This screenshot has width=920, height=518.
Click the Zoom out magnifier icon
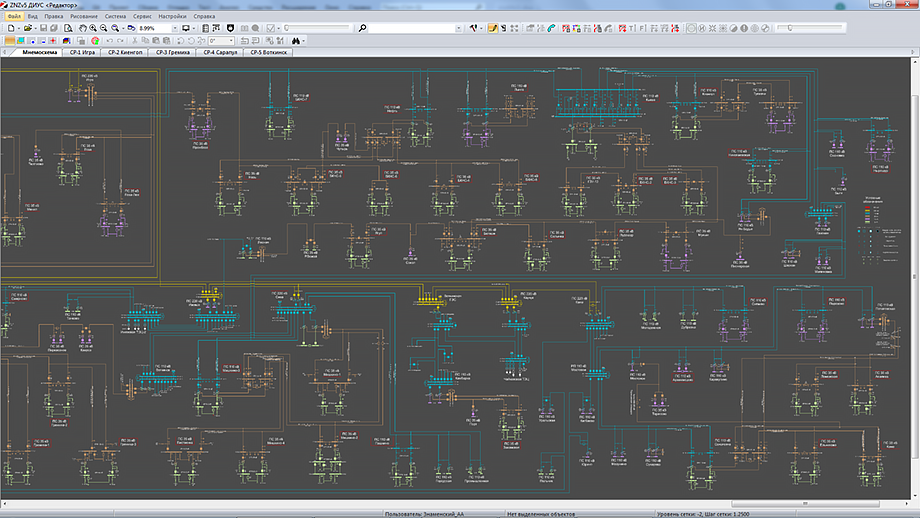coord(104,28)
